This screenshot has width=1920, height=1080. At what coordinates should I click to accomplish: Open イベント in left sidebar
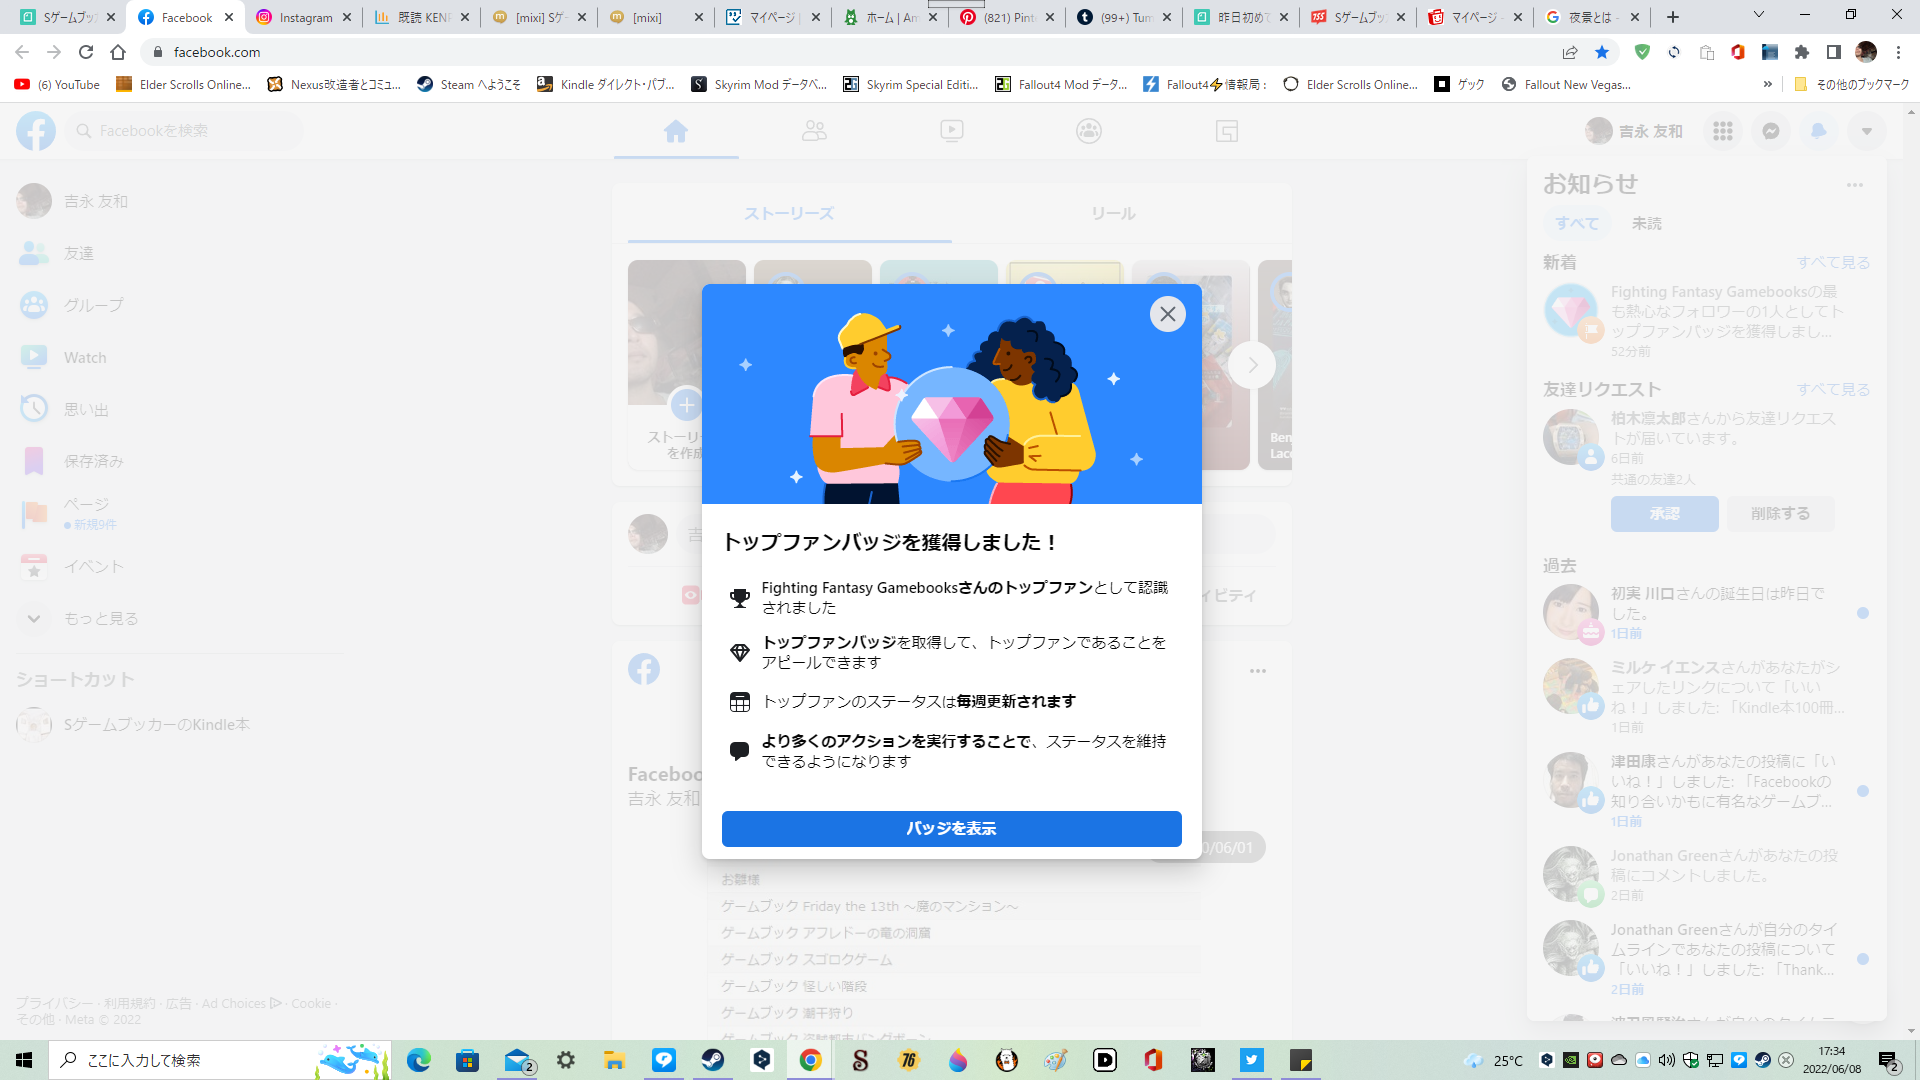[x=180, y=566]
